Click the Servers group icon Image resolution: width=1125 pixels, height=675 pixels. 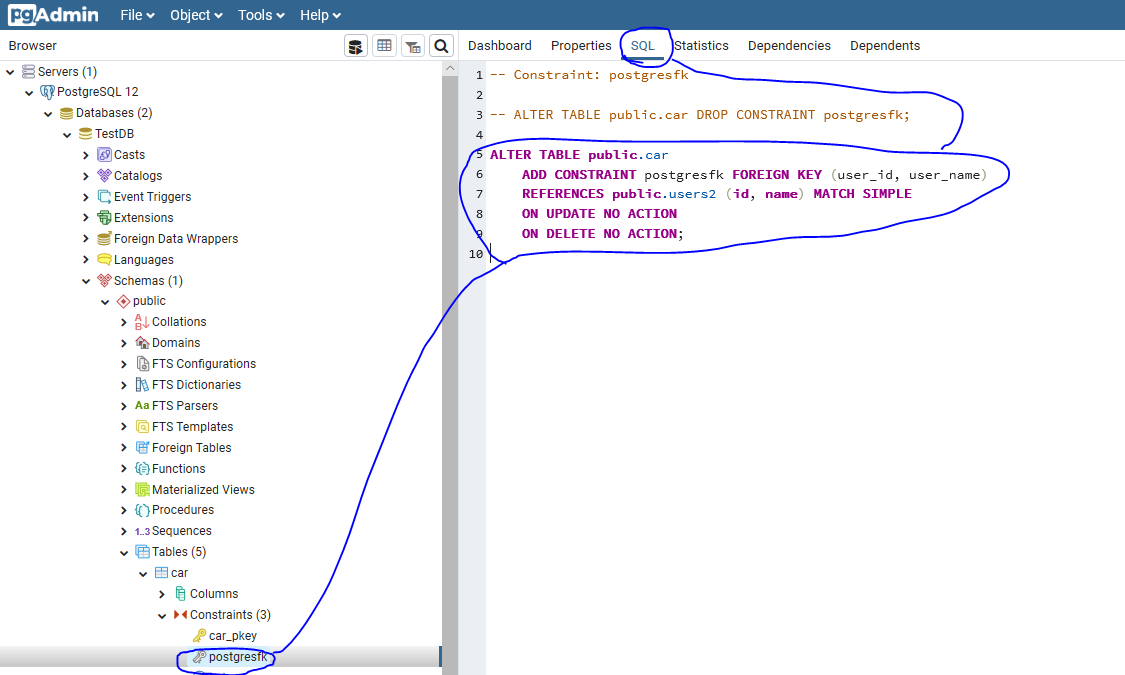click(29, 72)
